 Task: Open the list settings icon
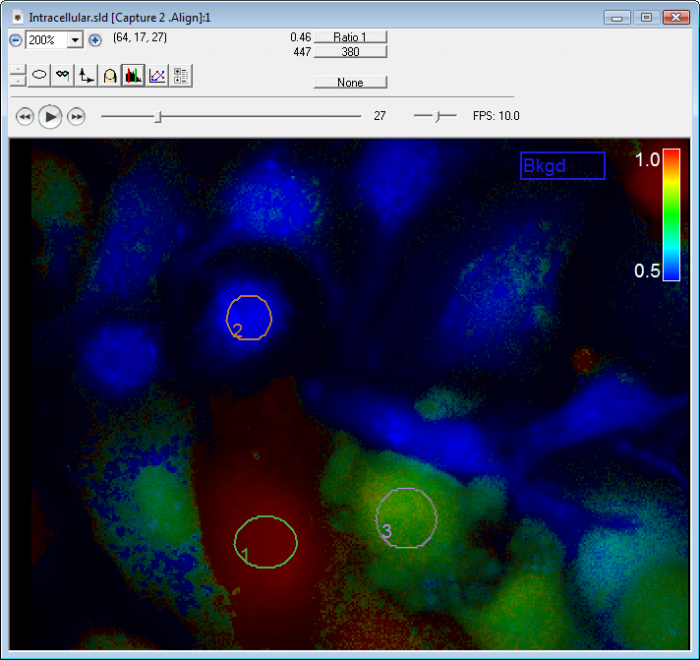(181, 74)
